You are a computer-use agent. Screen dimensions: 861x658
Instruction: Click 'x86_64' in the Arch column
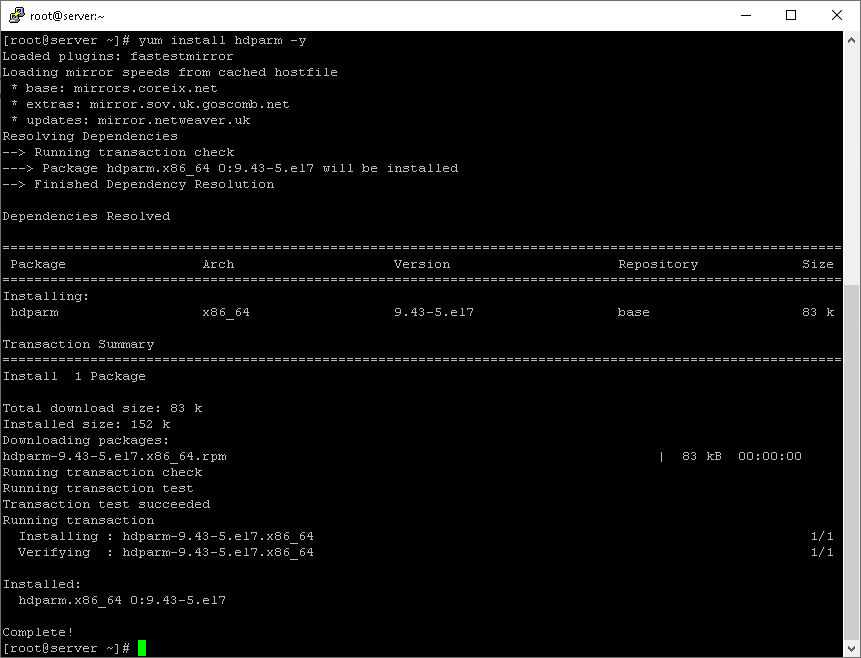click(226, 313)
